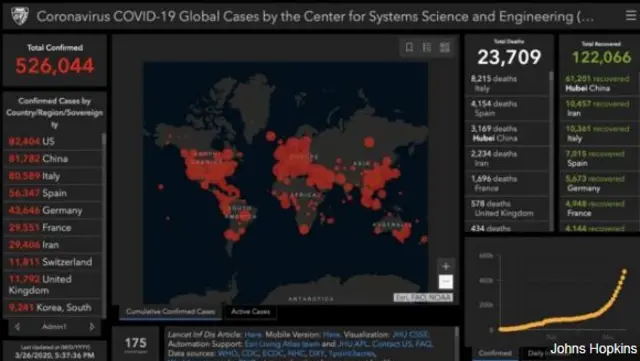Click the Johns Hopkins shield logo
The image size is (640, 361).
[x=19, y=16]
